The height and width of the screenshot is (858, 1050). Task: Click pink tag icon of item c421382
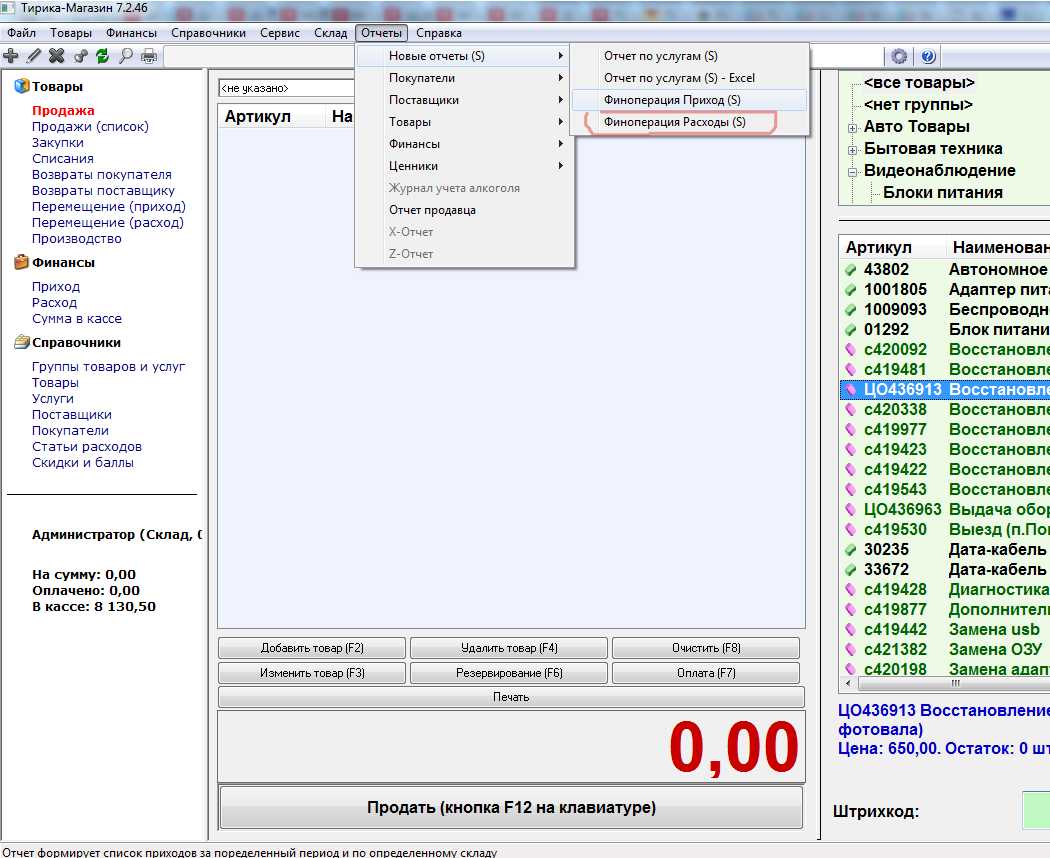(x=850, y=649)
